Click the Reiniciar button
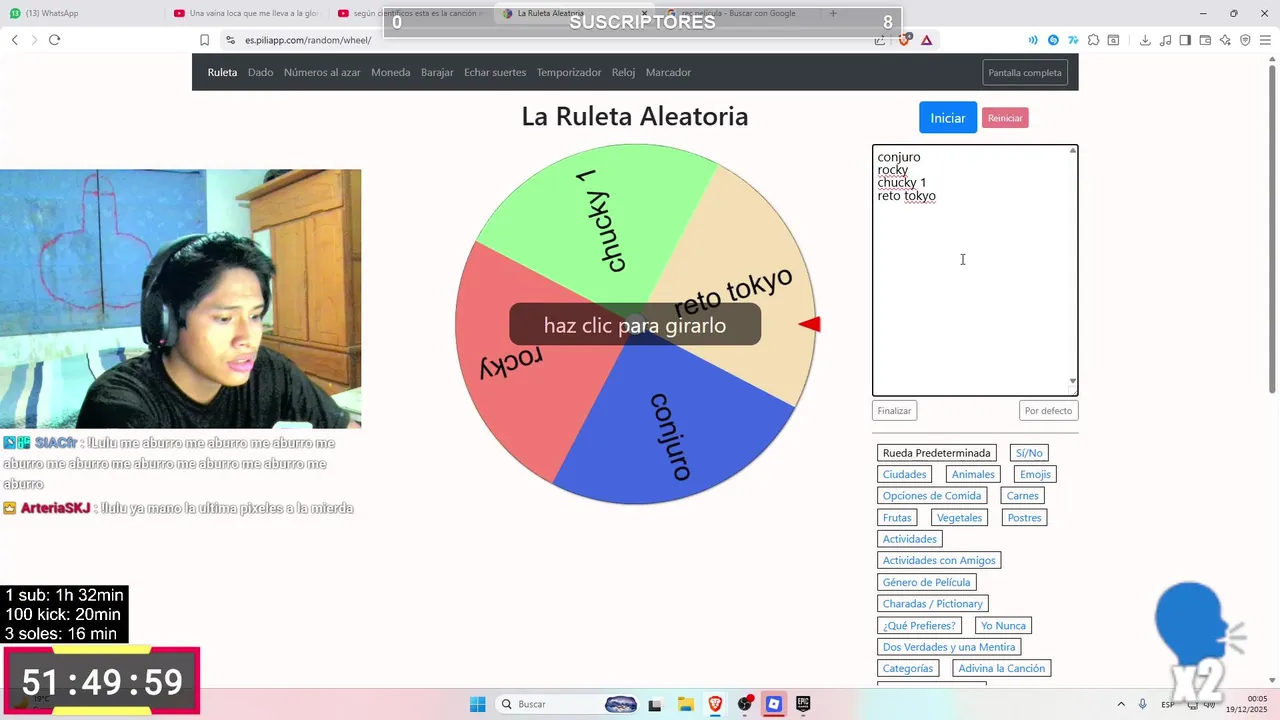Screen dimensions: 1280x720 1005,118
